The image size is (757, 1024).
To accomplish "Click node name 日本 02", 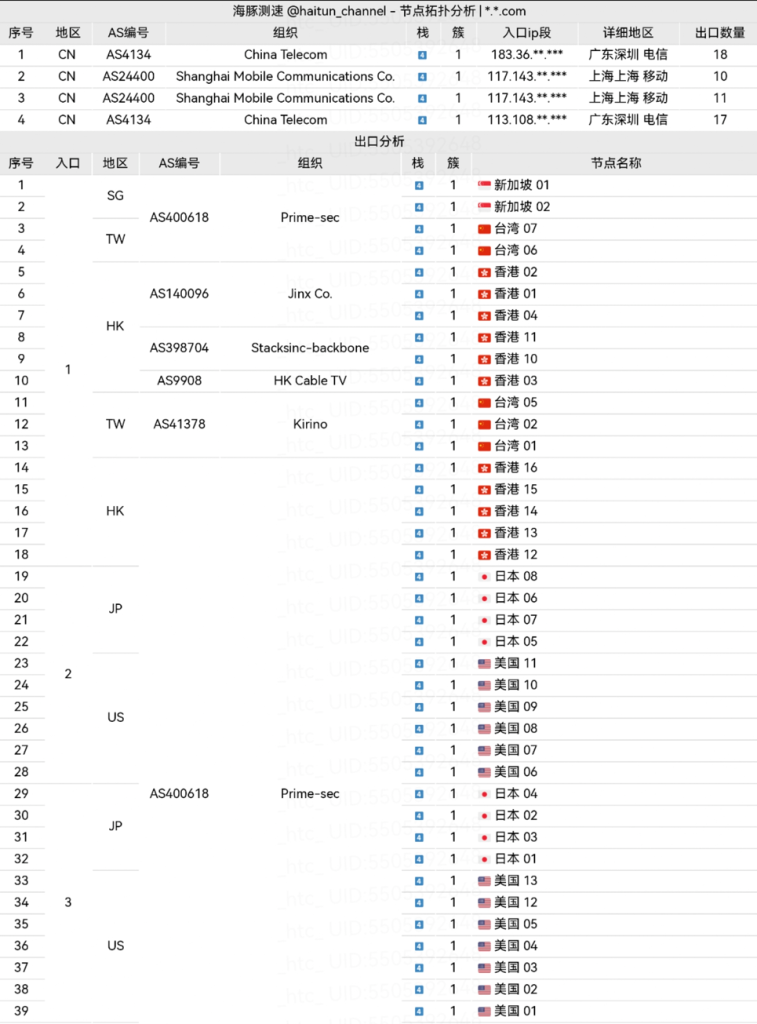I will (x=515, y=816).
